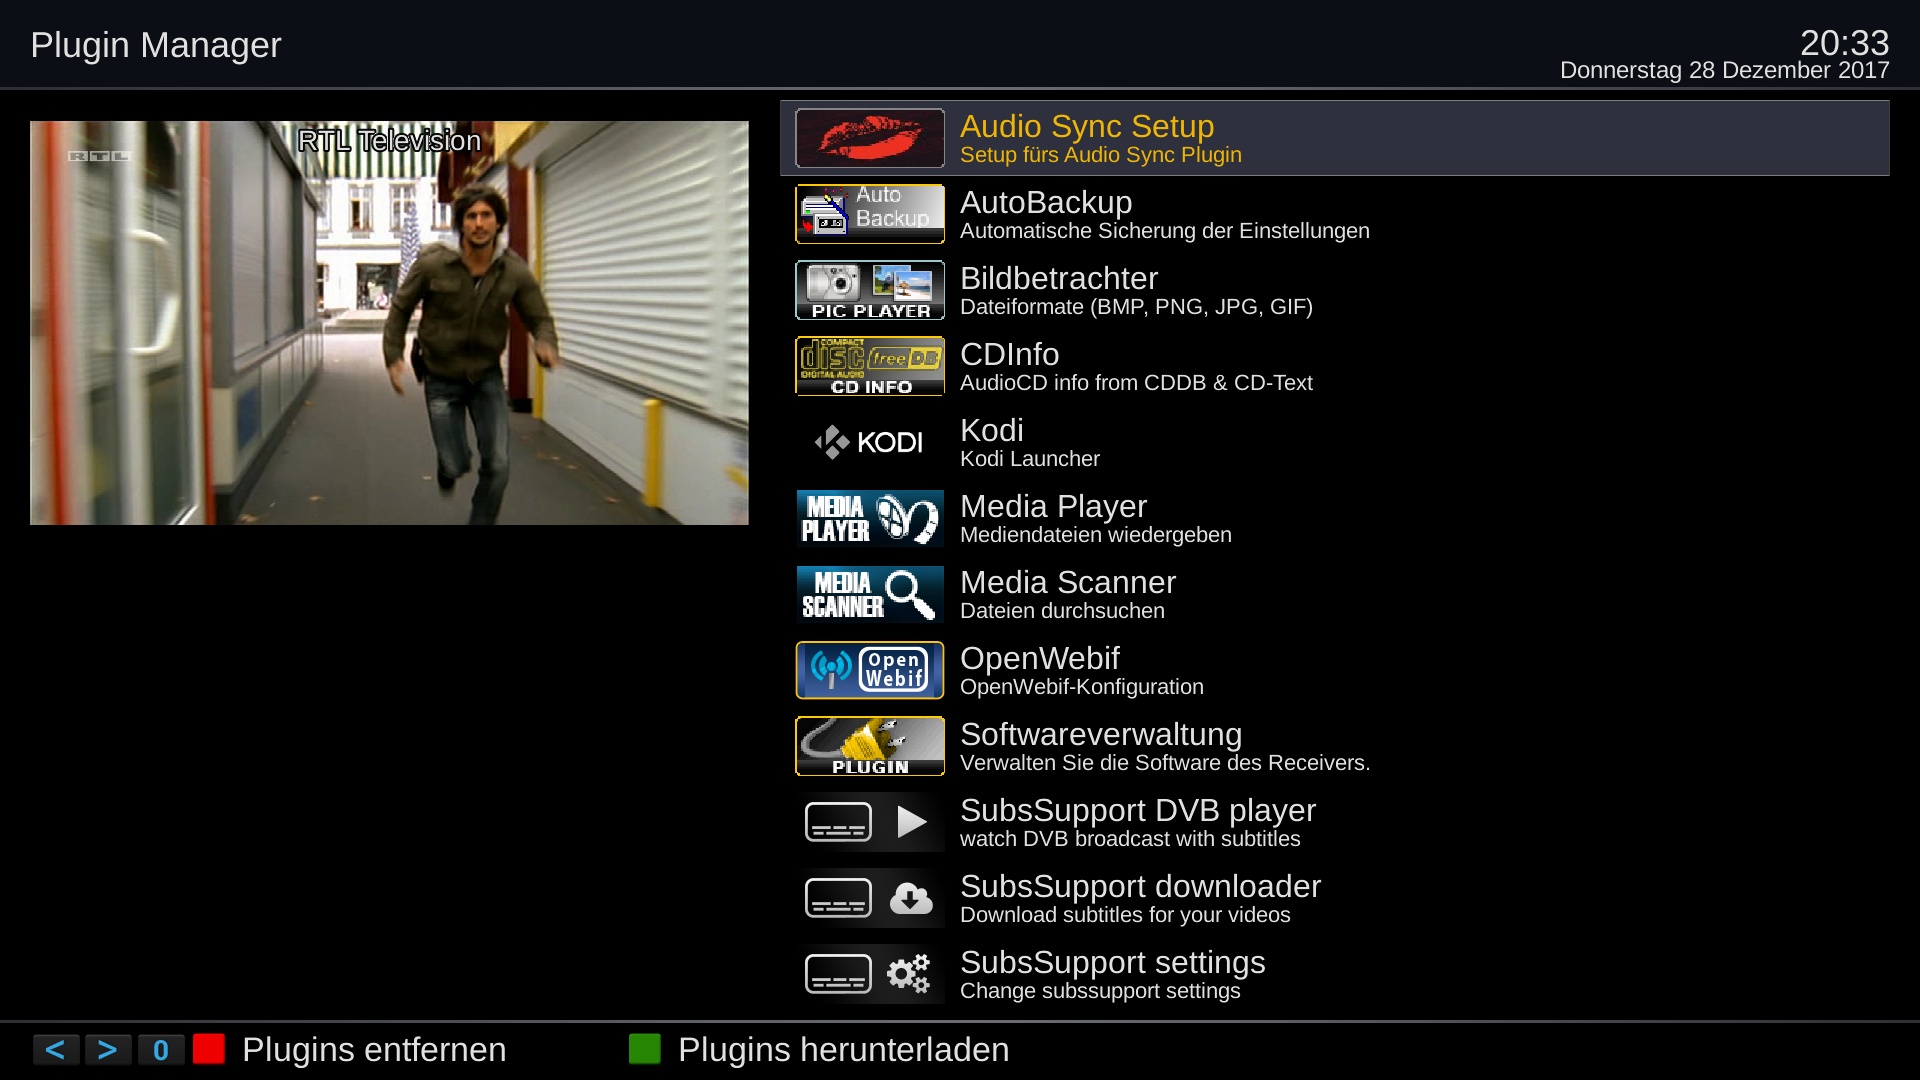Select the Audio Sync Setup entry title
This screenshot has width=1920, height=1080.
point(1087,126)
